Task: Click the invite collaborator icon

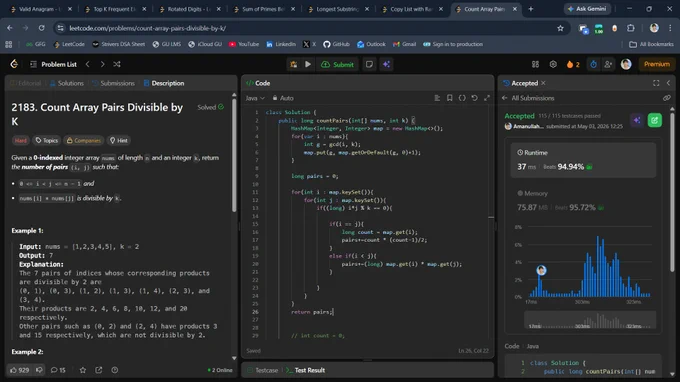Action: [x=608, y=64]
